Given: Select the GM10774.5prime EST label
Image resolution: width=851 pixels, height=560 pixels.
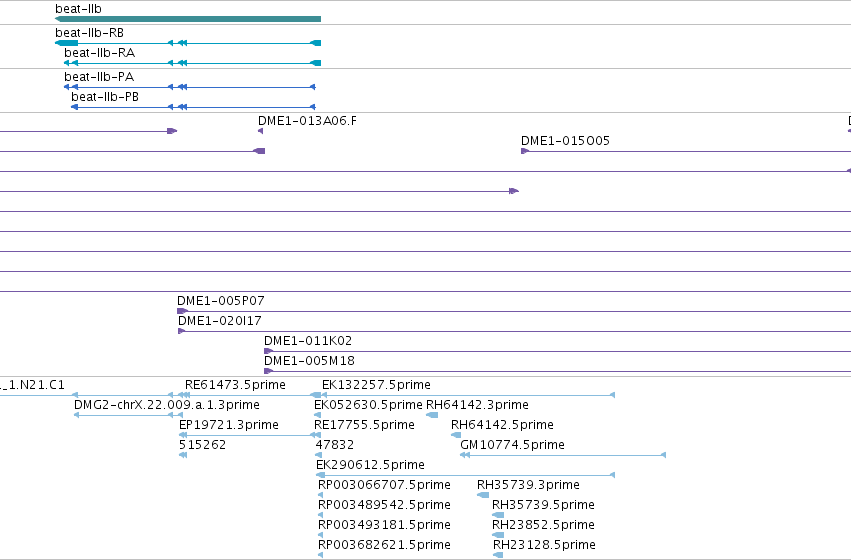Looking at the screenshot, I should tap(512, 445).
